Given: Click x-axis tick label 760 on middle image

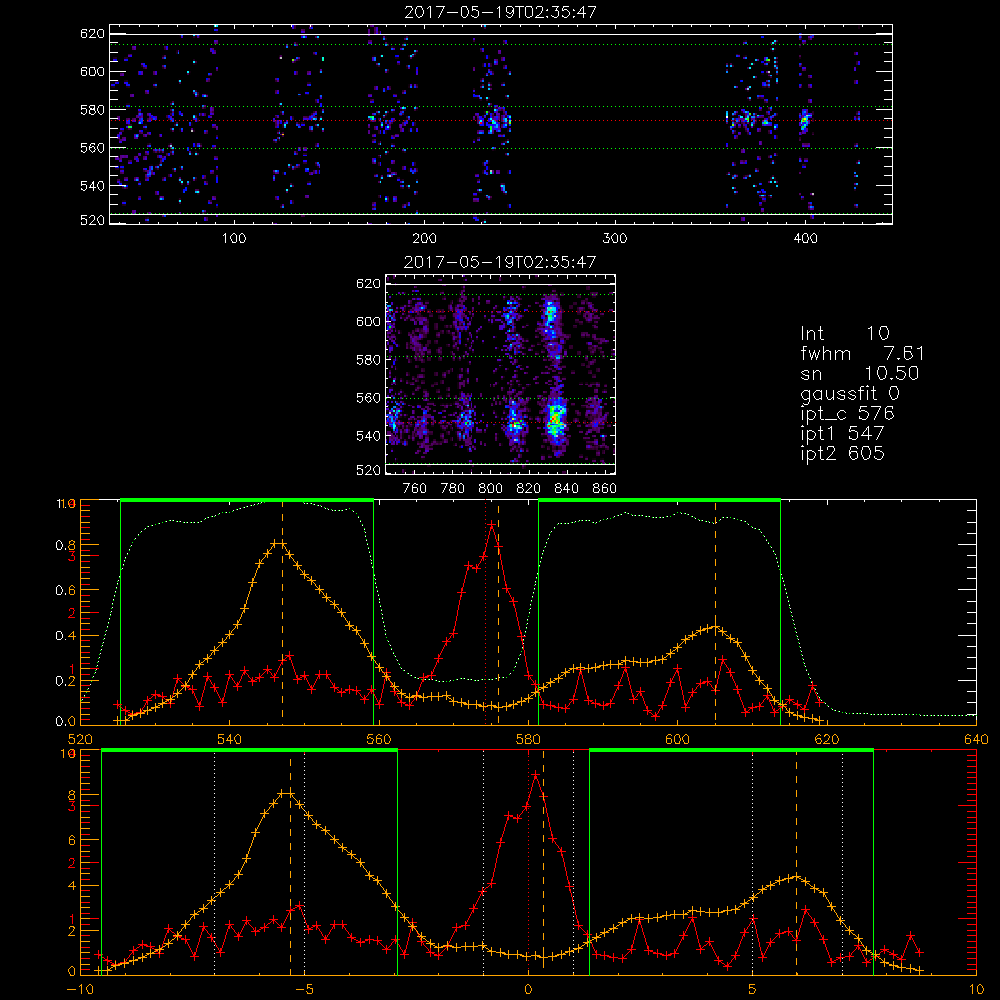Looking at the screenshot, I should coord(415,489).
